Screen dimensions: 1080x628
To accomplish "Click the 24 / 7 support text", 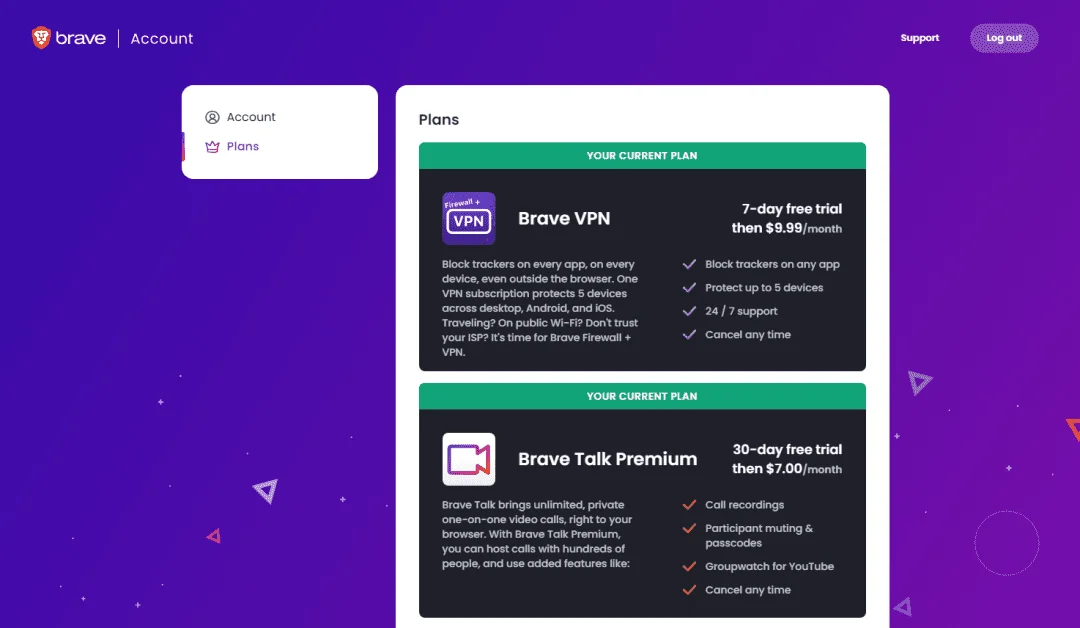I will pyautogui.click(x=741, y=311).
